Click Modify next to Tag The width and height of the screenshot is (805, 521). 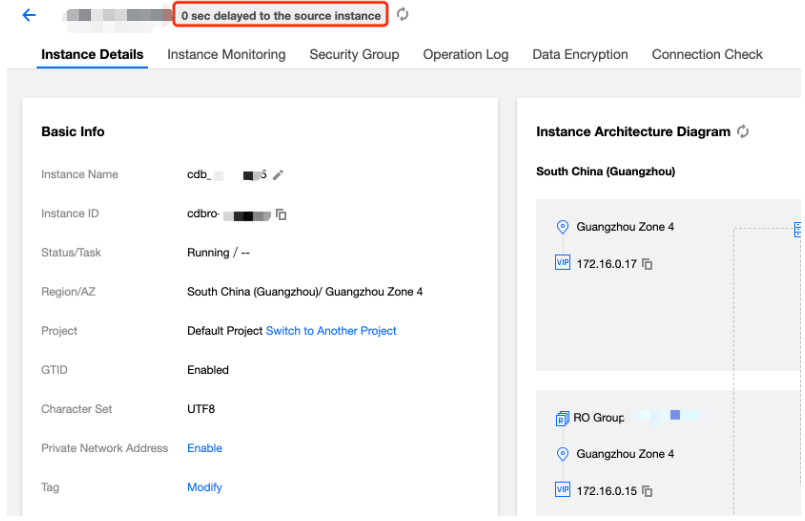(204, 487)
